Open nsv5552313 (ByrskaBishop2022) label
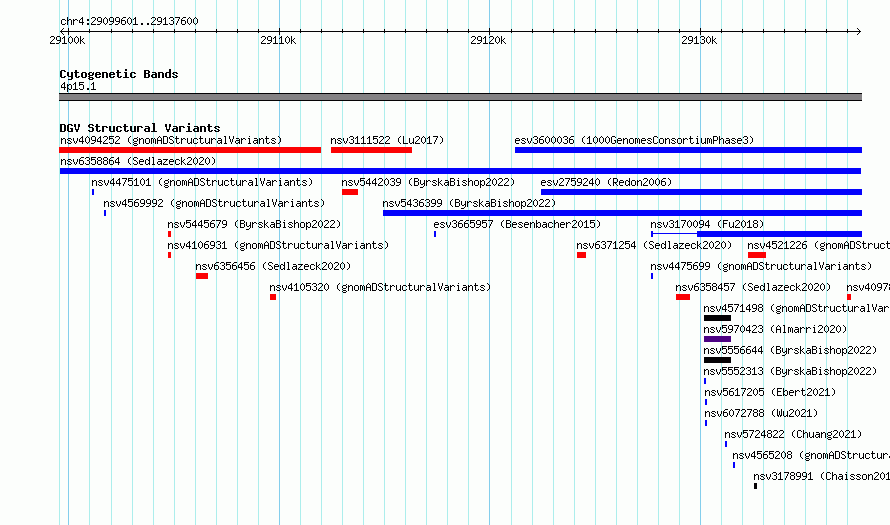 point(790,371)
